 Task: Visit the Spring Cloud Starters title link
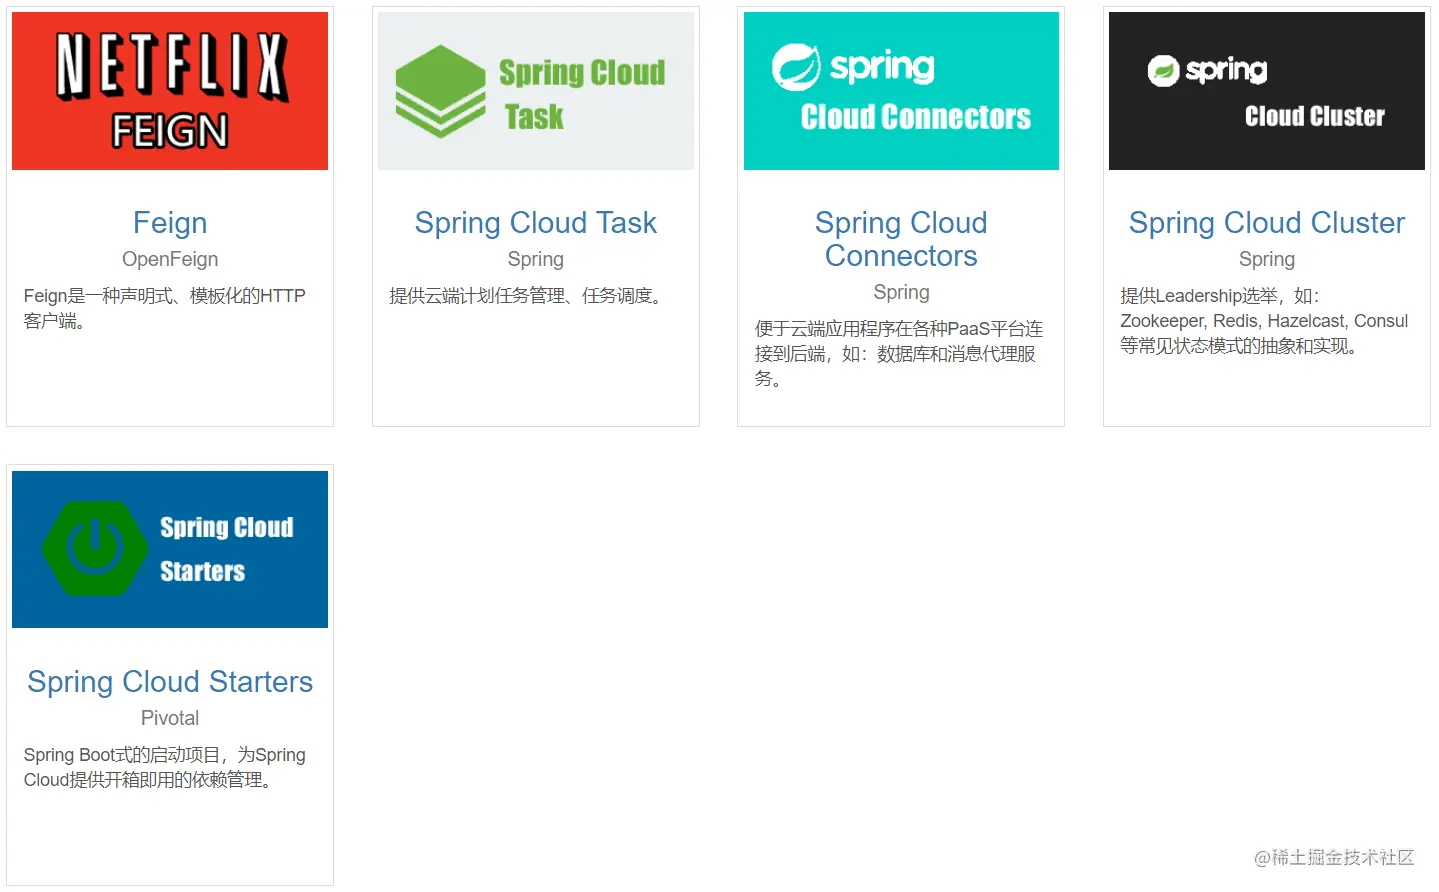[170, 681]
